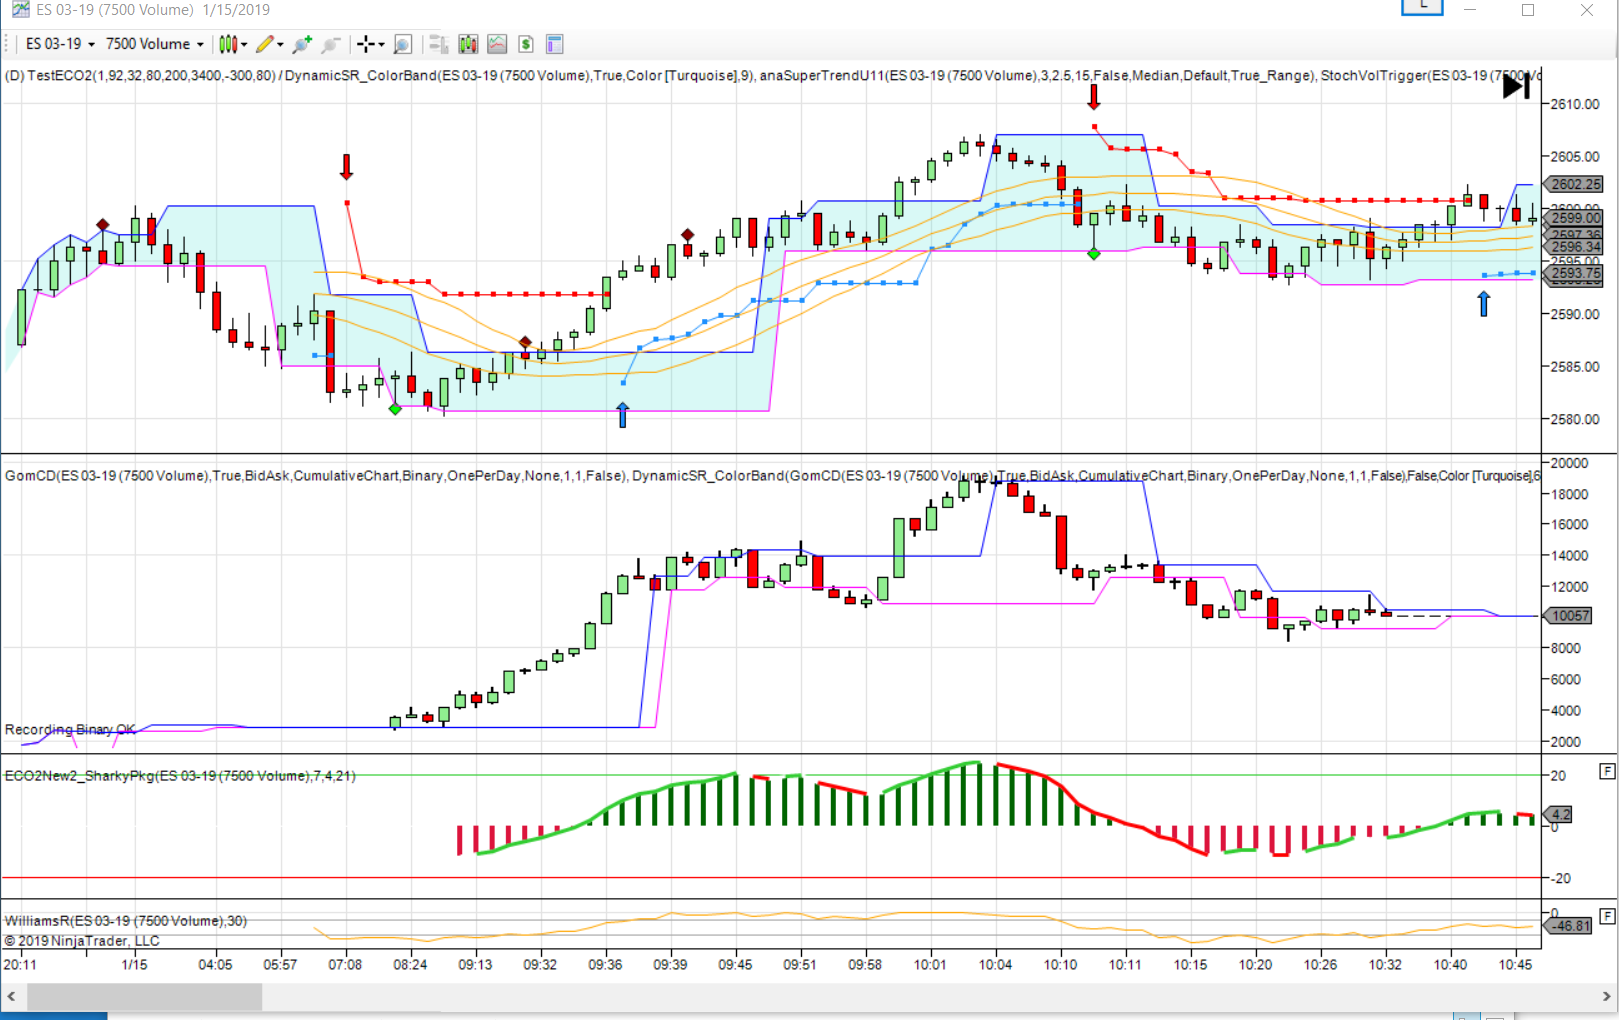This screenshot has height=1020, width=1619.
Task: Click the blue up arrow near 09:36
Action: [x=622, y=414]
